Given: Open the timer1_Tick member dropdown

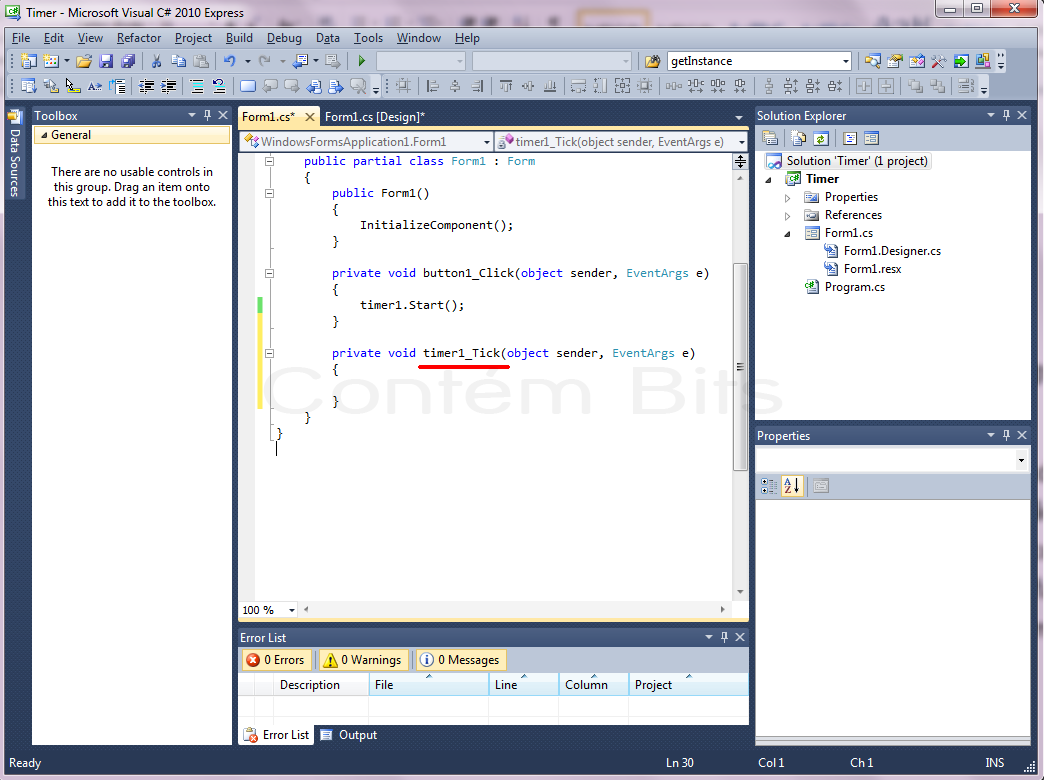Looking at the screenshot, I should click(741, 142).
